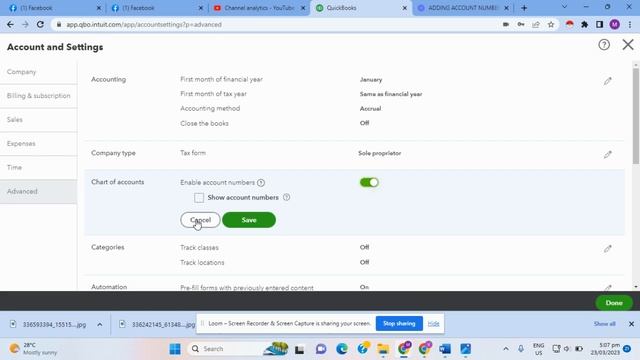The width and height of the screenshot is (640, 360).
Task: Close the downloads bar
Action: [631, 324]
